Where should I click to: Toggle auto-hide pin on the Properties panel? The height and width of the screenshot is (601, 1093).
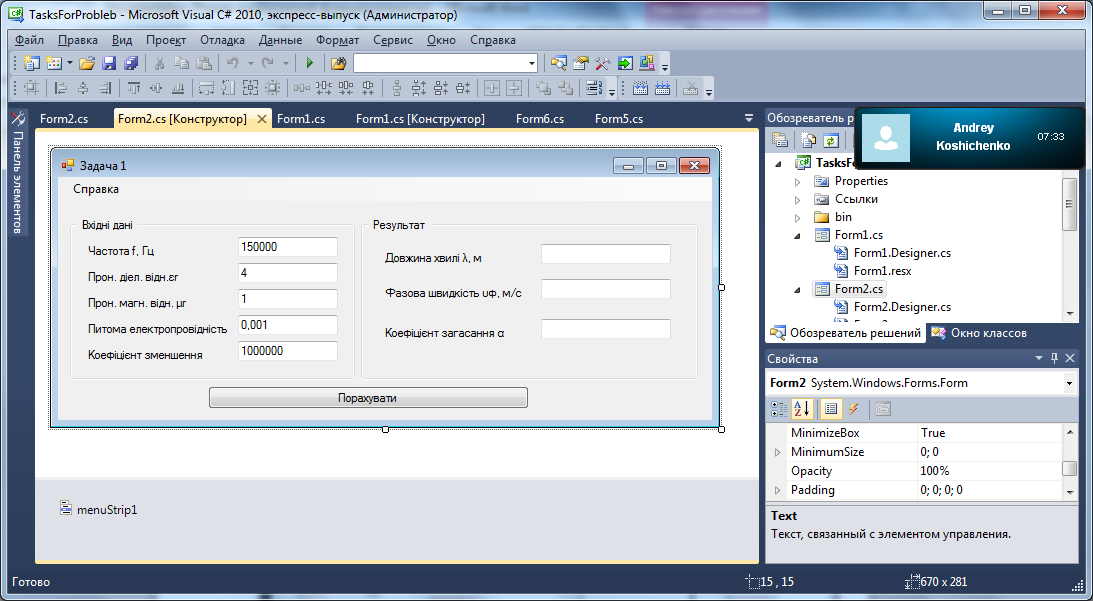point(1054,358)
